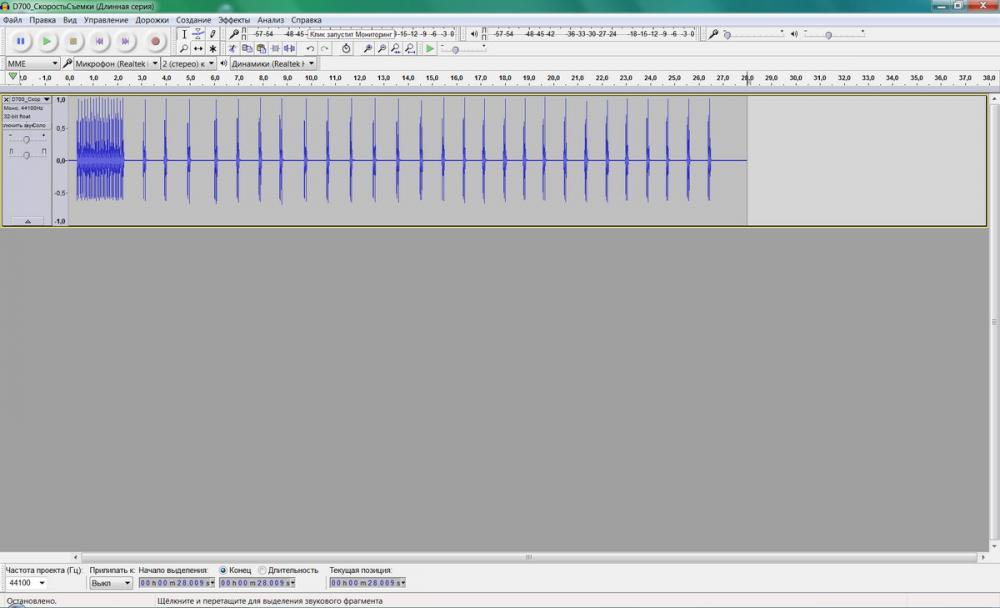Open the 2 (стерео) channels dropdown
Viewport: 1000px width, 608px height.
point(188,64)
